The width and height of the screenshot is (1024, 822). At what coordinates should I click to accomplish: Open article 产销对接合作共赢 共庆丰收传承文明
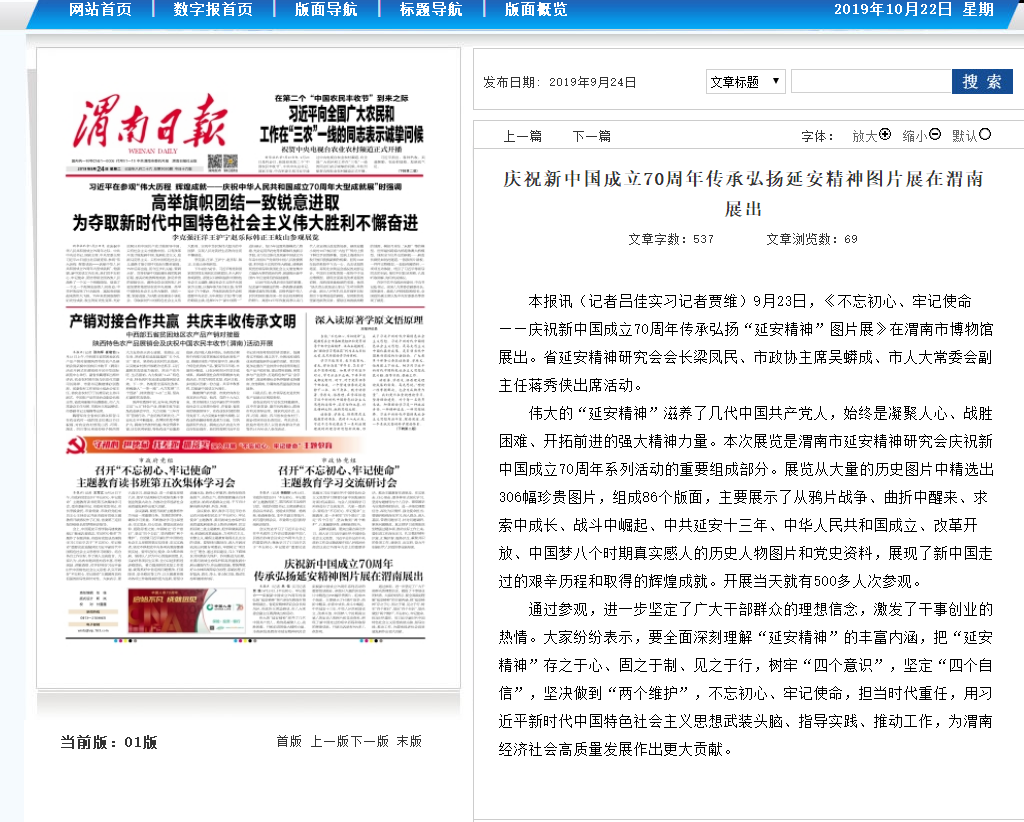182,321
